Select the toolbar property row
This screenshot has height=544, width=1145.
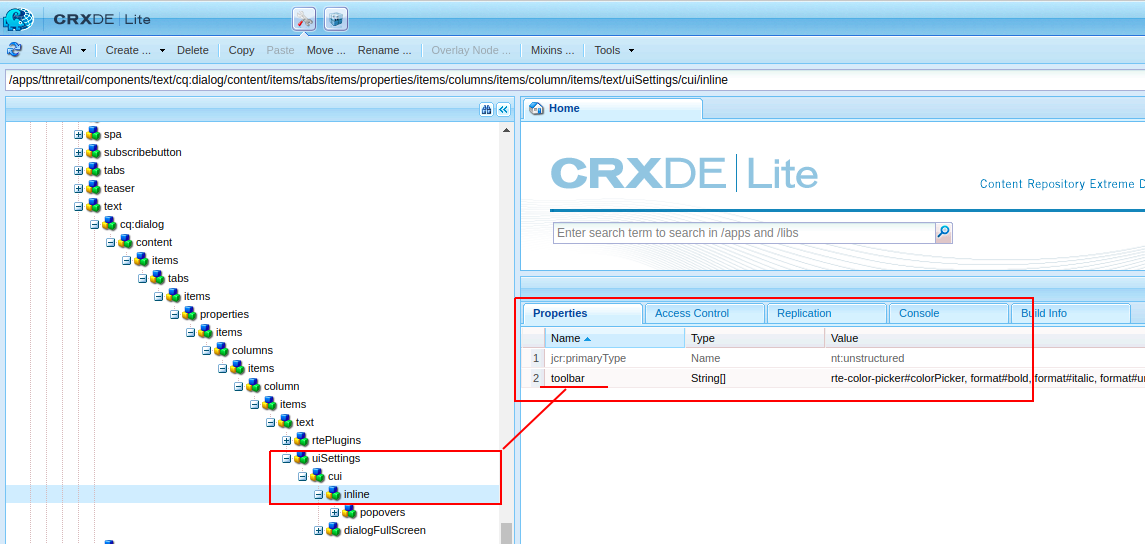[x=834, y=378]
